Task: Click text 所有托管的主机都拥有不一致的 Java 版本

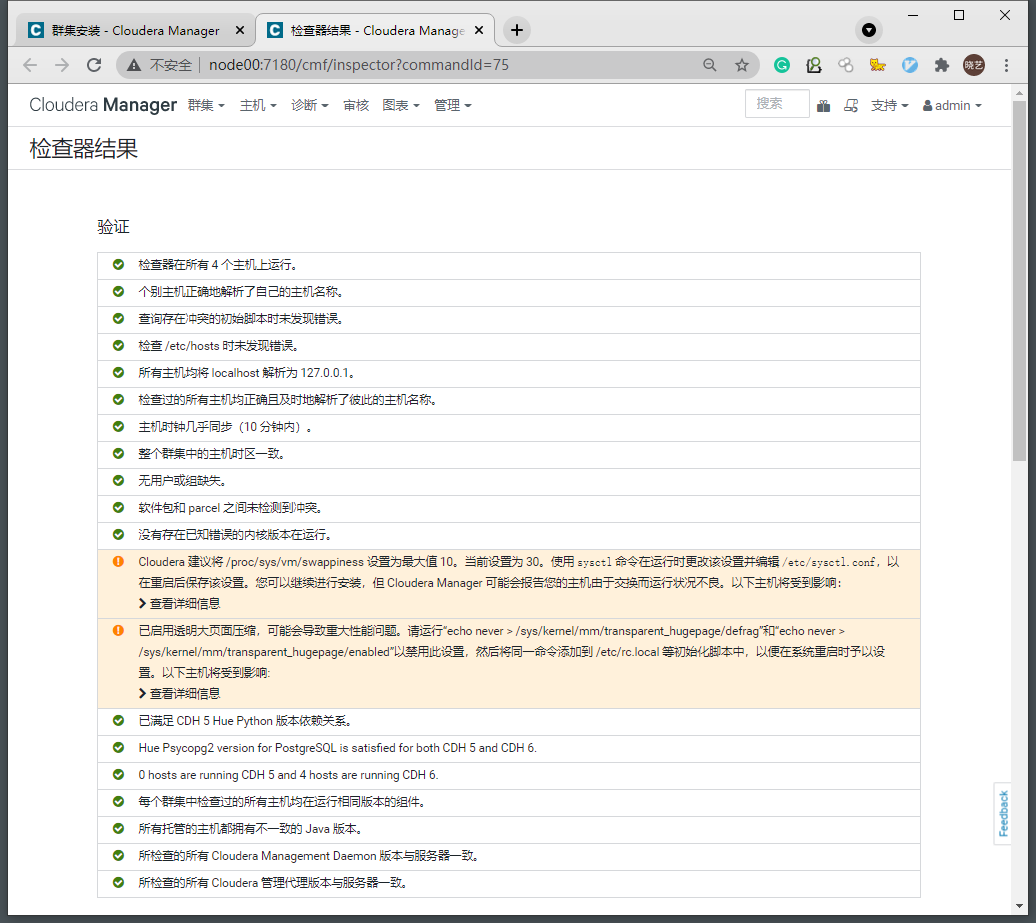Action: pyautogui.click(x=250, y=829)
